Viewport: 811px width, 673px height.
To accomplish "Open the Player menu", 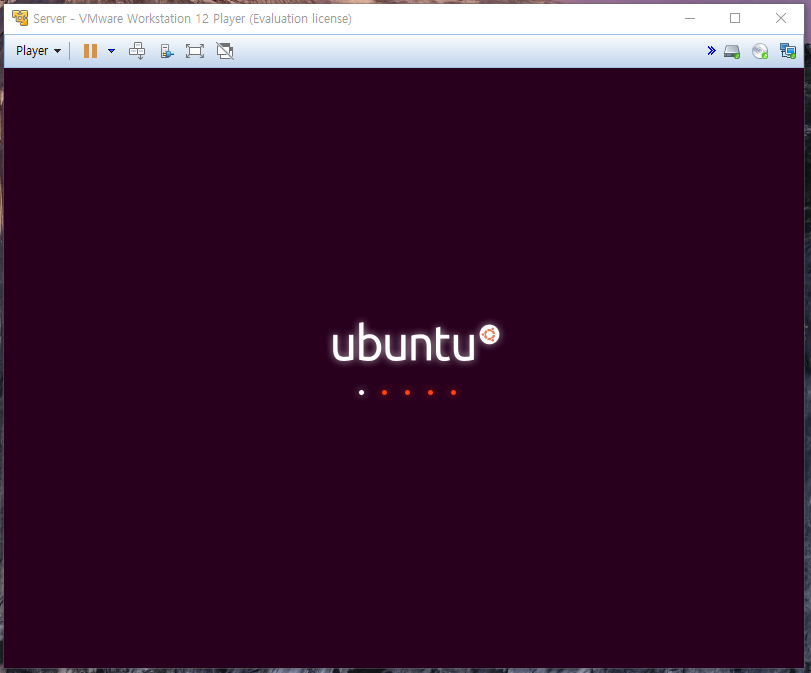I will point(38,51).
